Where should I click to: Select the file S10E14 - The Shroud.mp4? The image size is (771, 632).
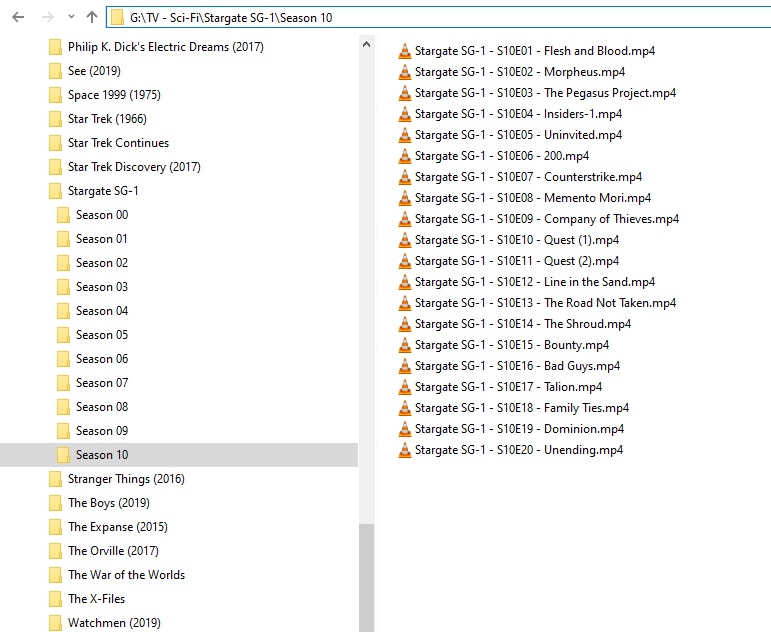(514, 324)
